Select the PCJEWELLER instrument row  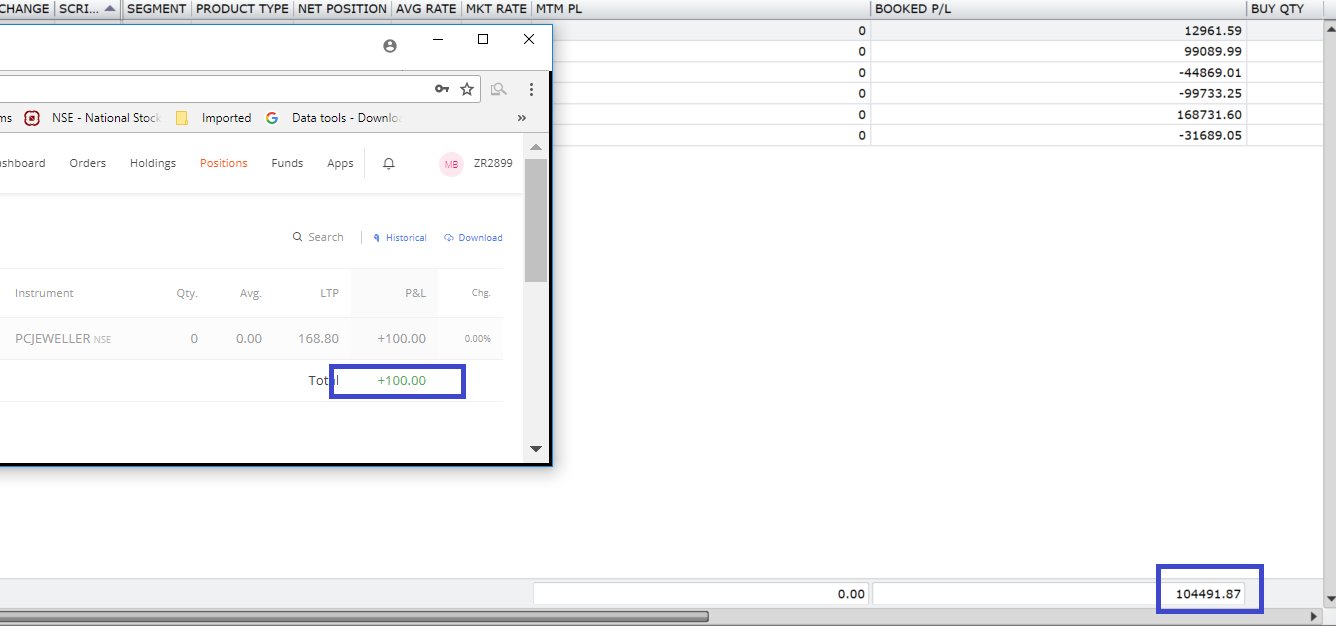pos(251,339)
